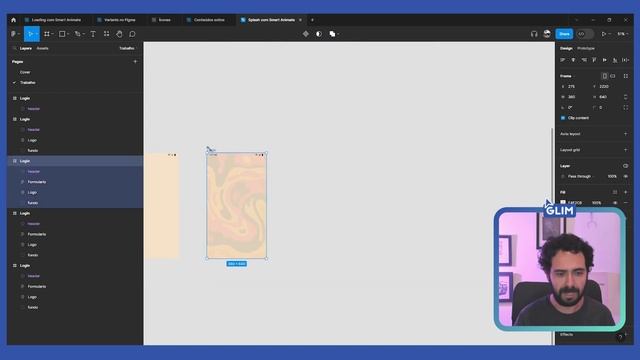Go to the Figma home icon
Image resolution: width=640 pixels, height=360 pixels.
click(x=13, y=20)
